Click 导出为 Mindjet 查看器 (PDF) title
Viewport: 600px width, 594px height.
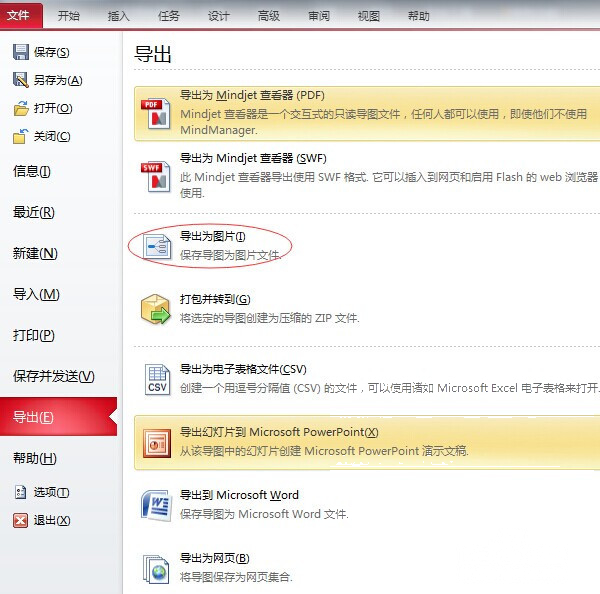[x=252, y=95]
